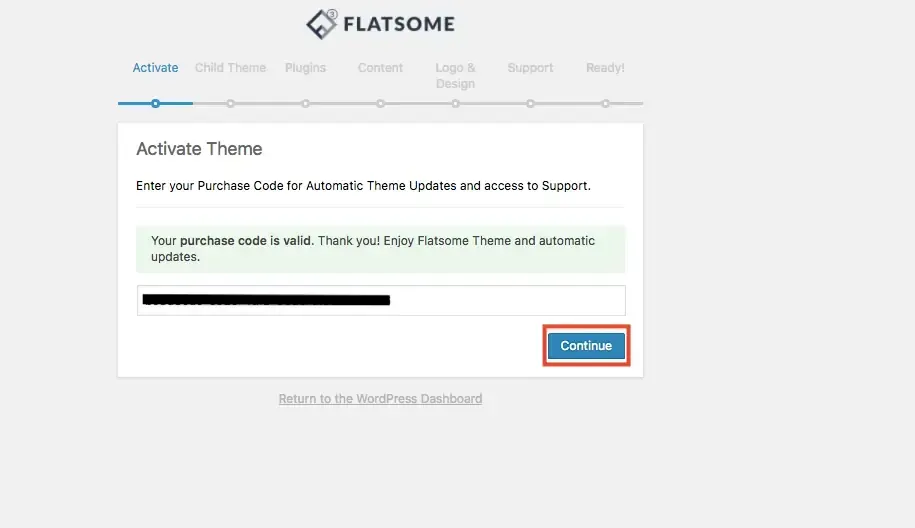Click the progress dot under Support

click(530, 104)
